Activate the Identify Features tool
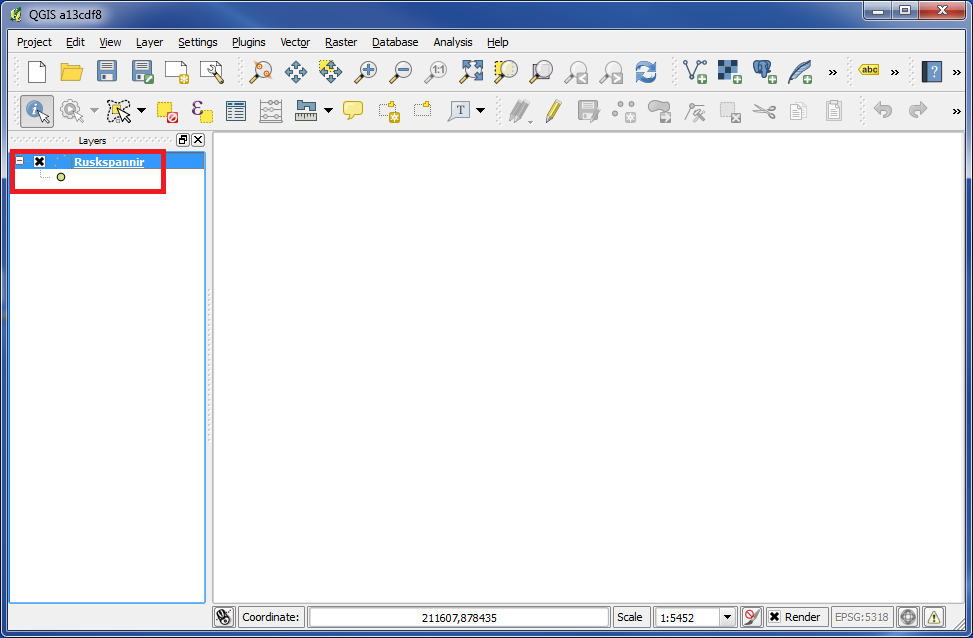The image size is (973, 638). pos(37,112)
